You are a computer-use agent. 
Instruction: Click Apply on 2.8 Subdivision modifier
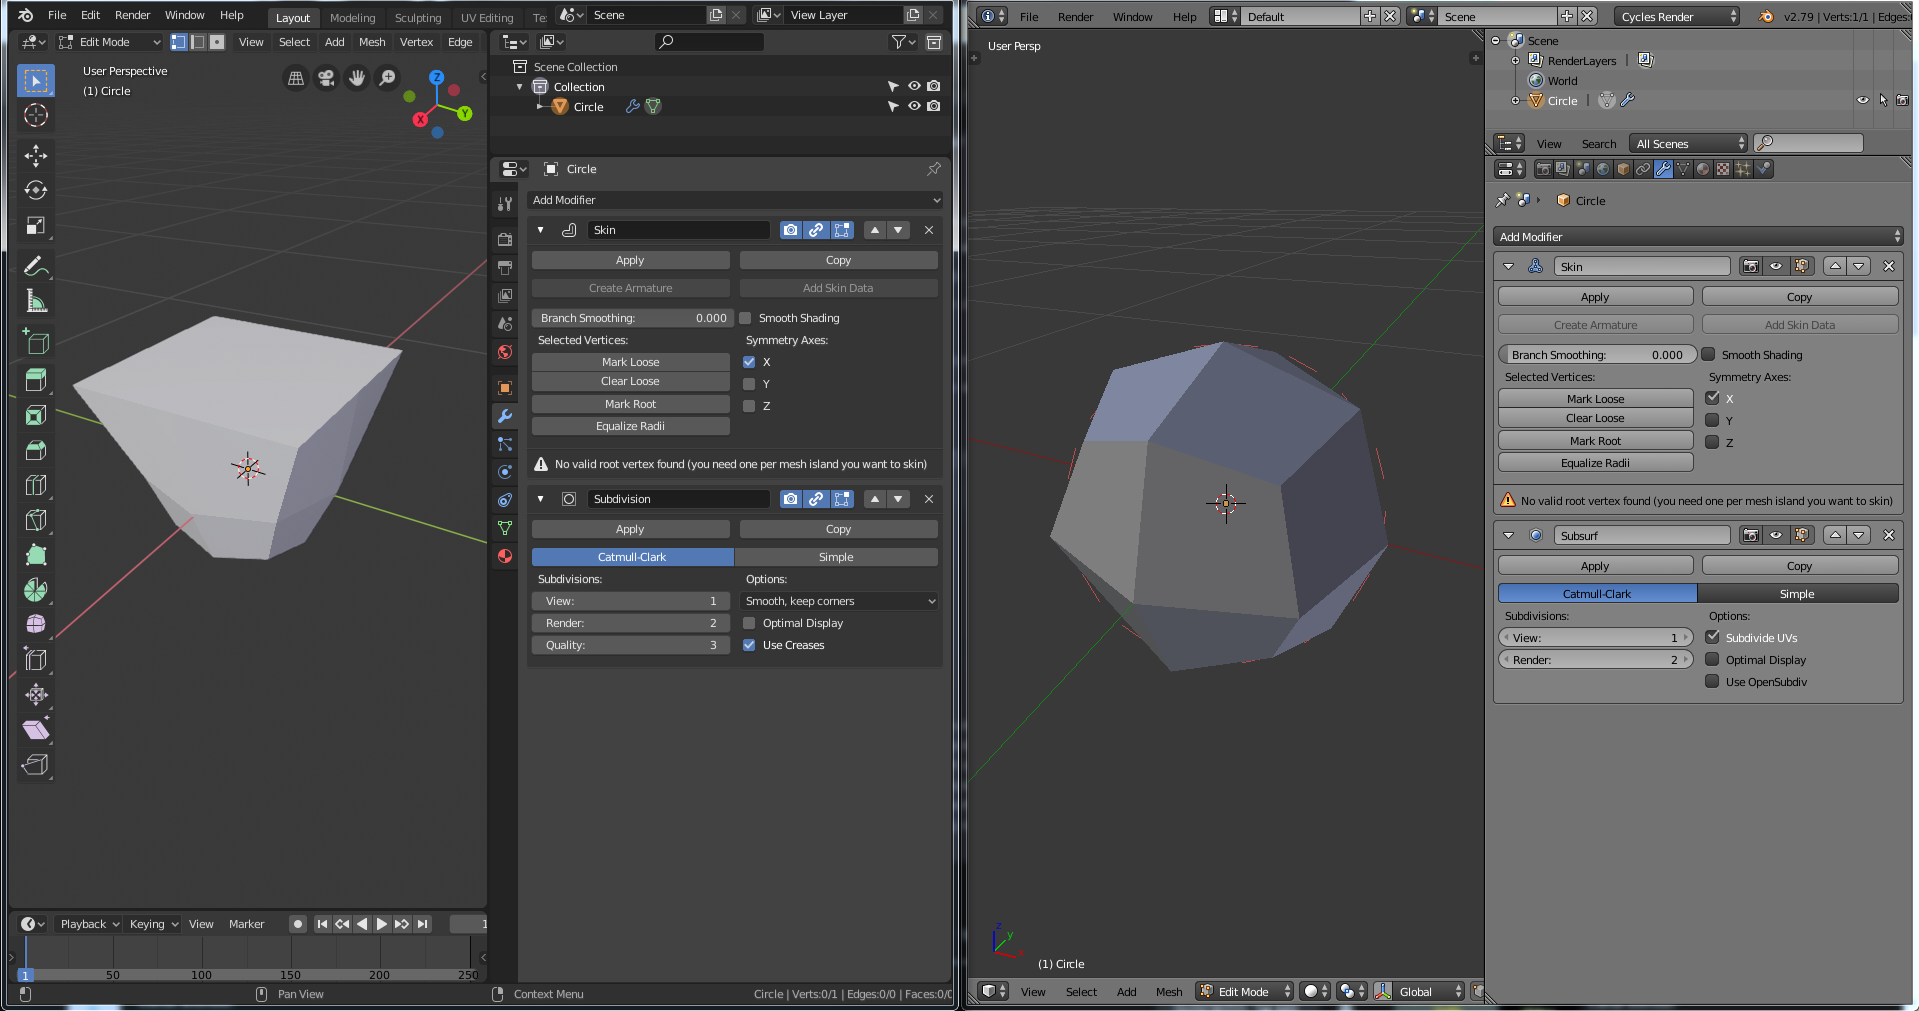(631, 529)
